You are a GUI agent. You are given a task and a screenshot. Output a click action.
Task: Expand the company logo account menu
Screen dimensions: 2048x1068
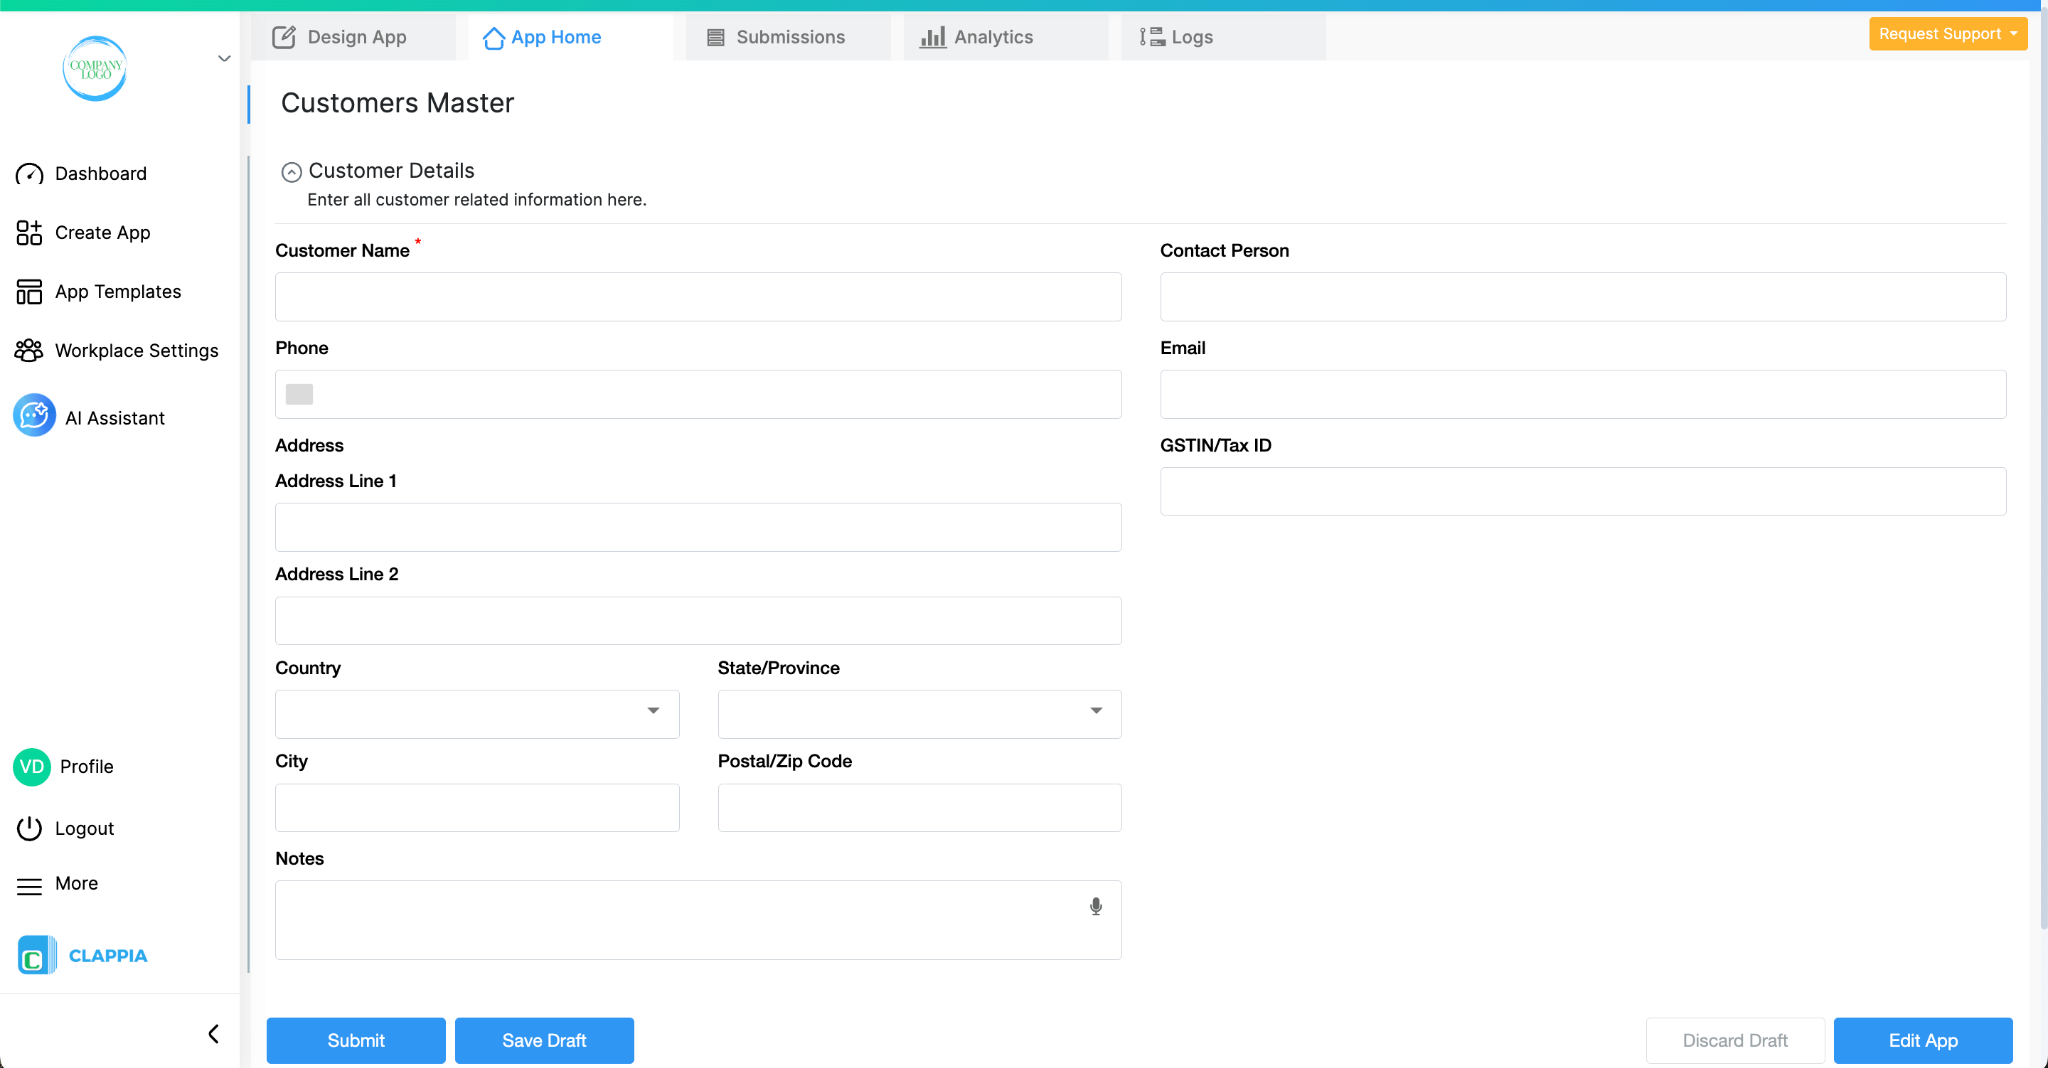(224, 58)
